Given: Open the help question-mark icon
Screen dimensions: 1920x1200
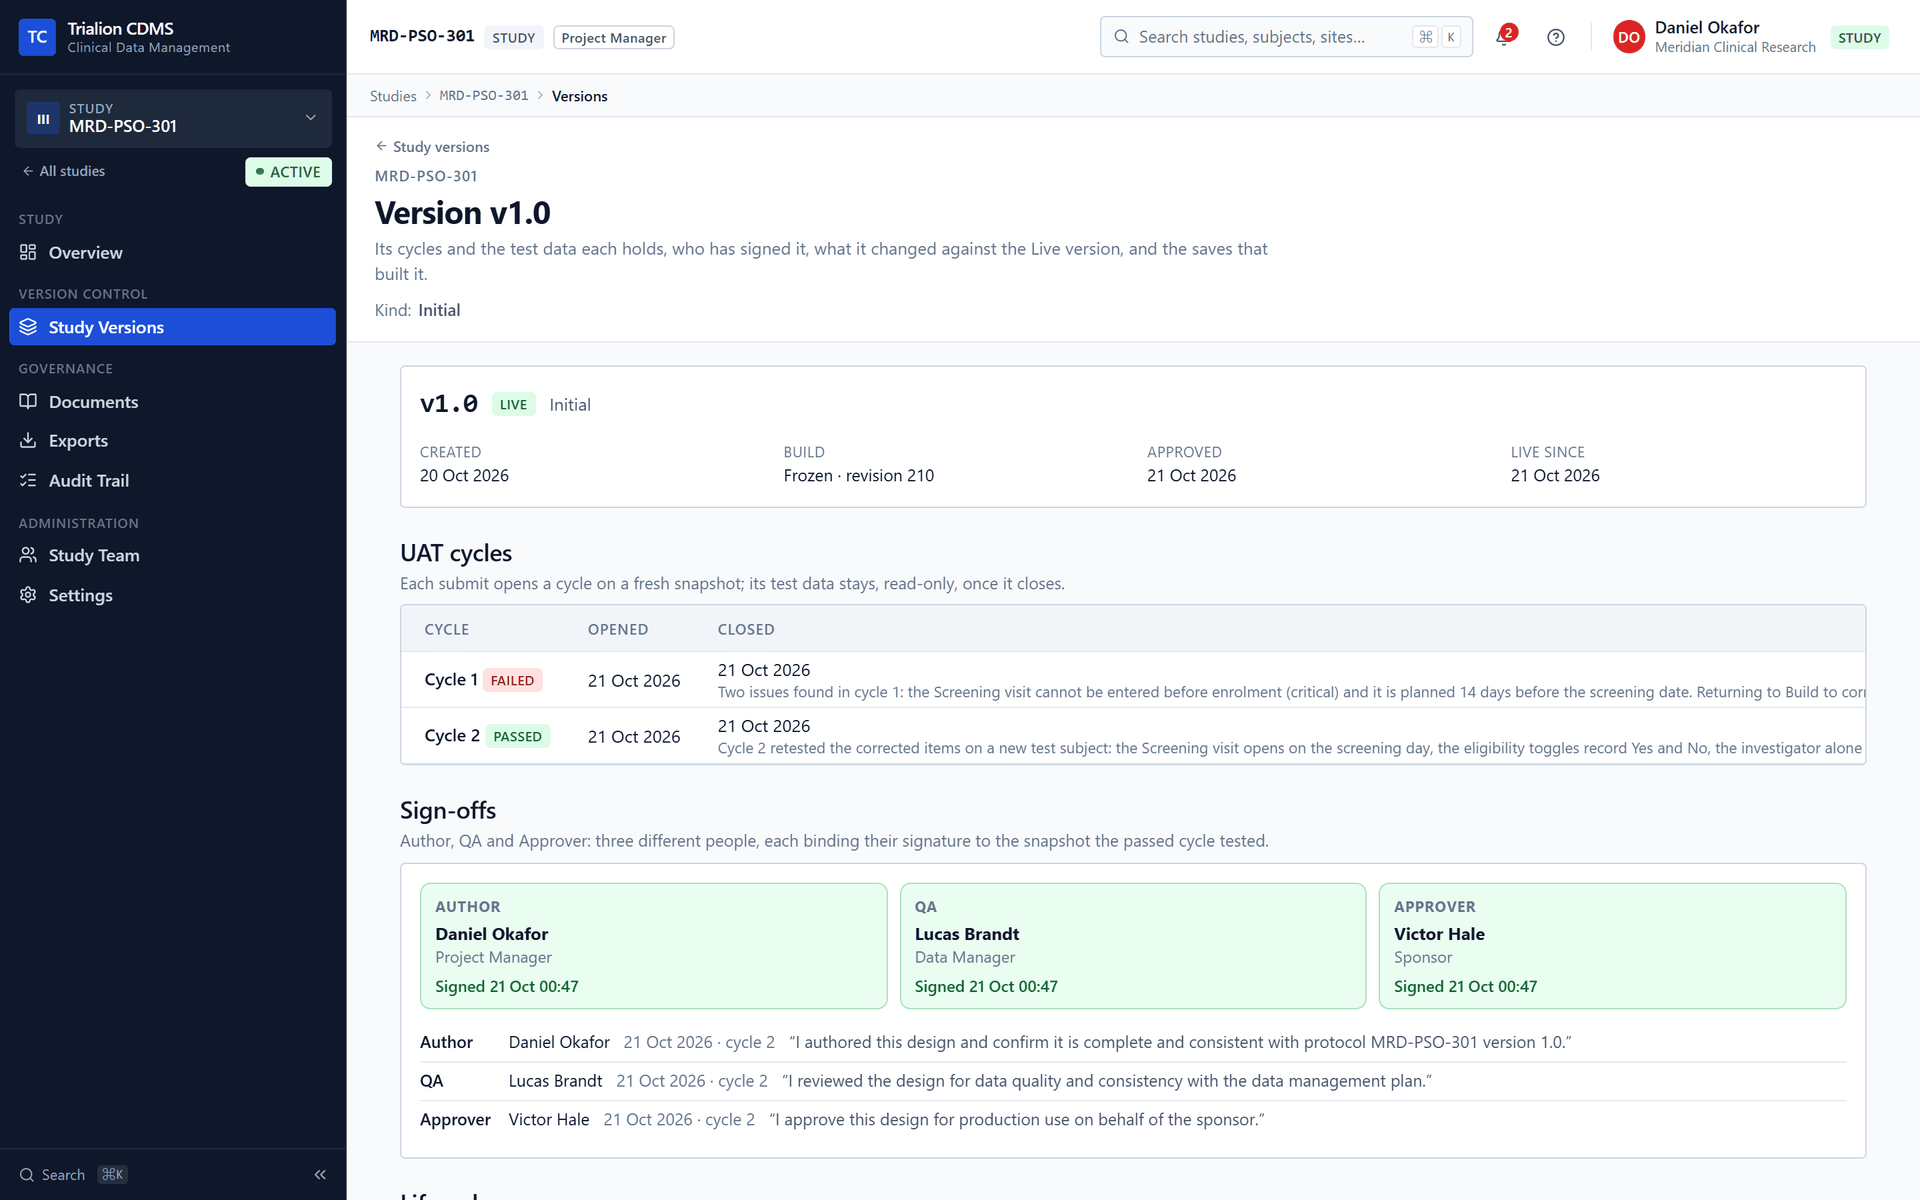Looking at the screenshot, I should (x=1556, y=37).
